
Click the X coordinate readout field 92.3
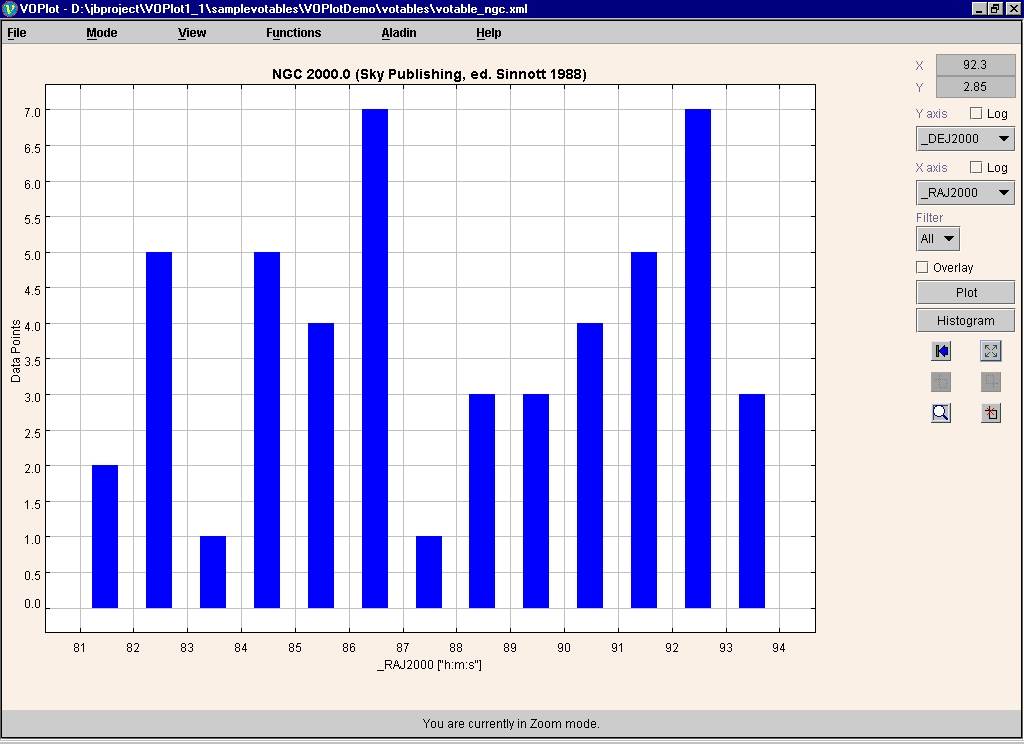click(x=974, y=65)
